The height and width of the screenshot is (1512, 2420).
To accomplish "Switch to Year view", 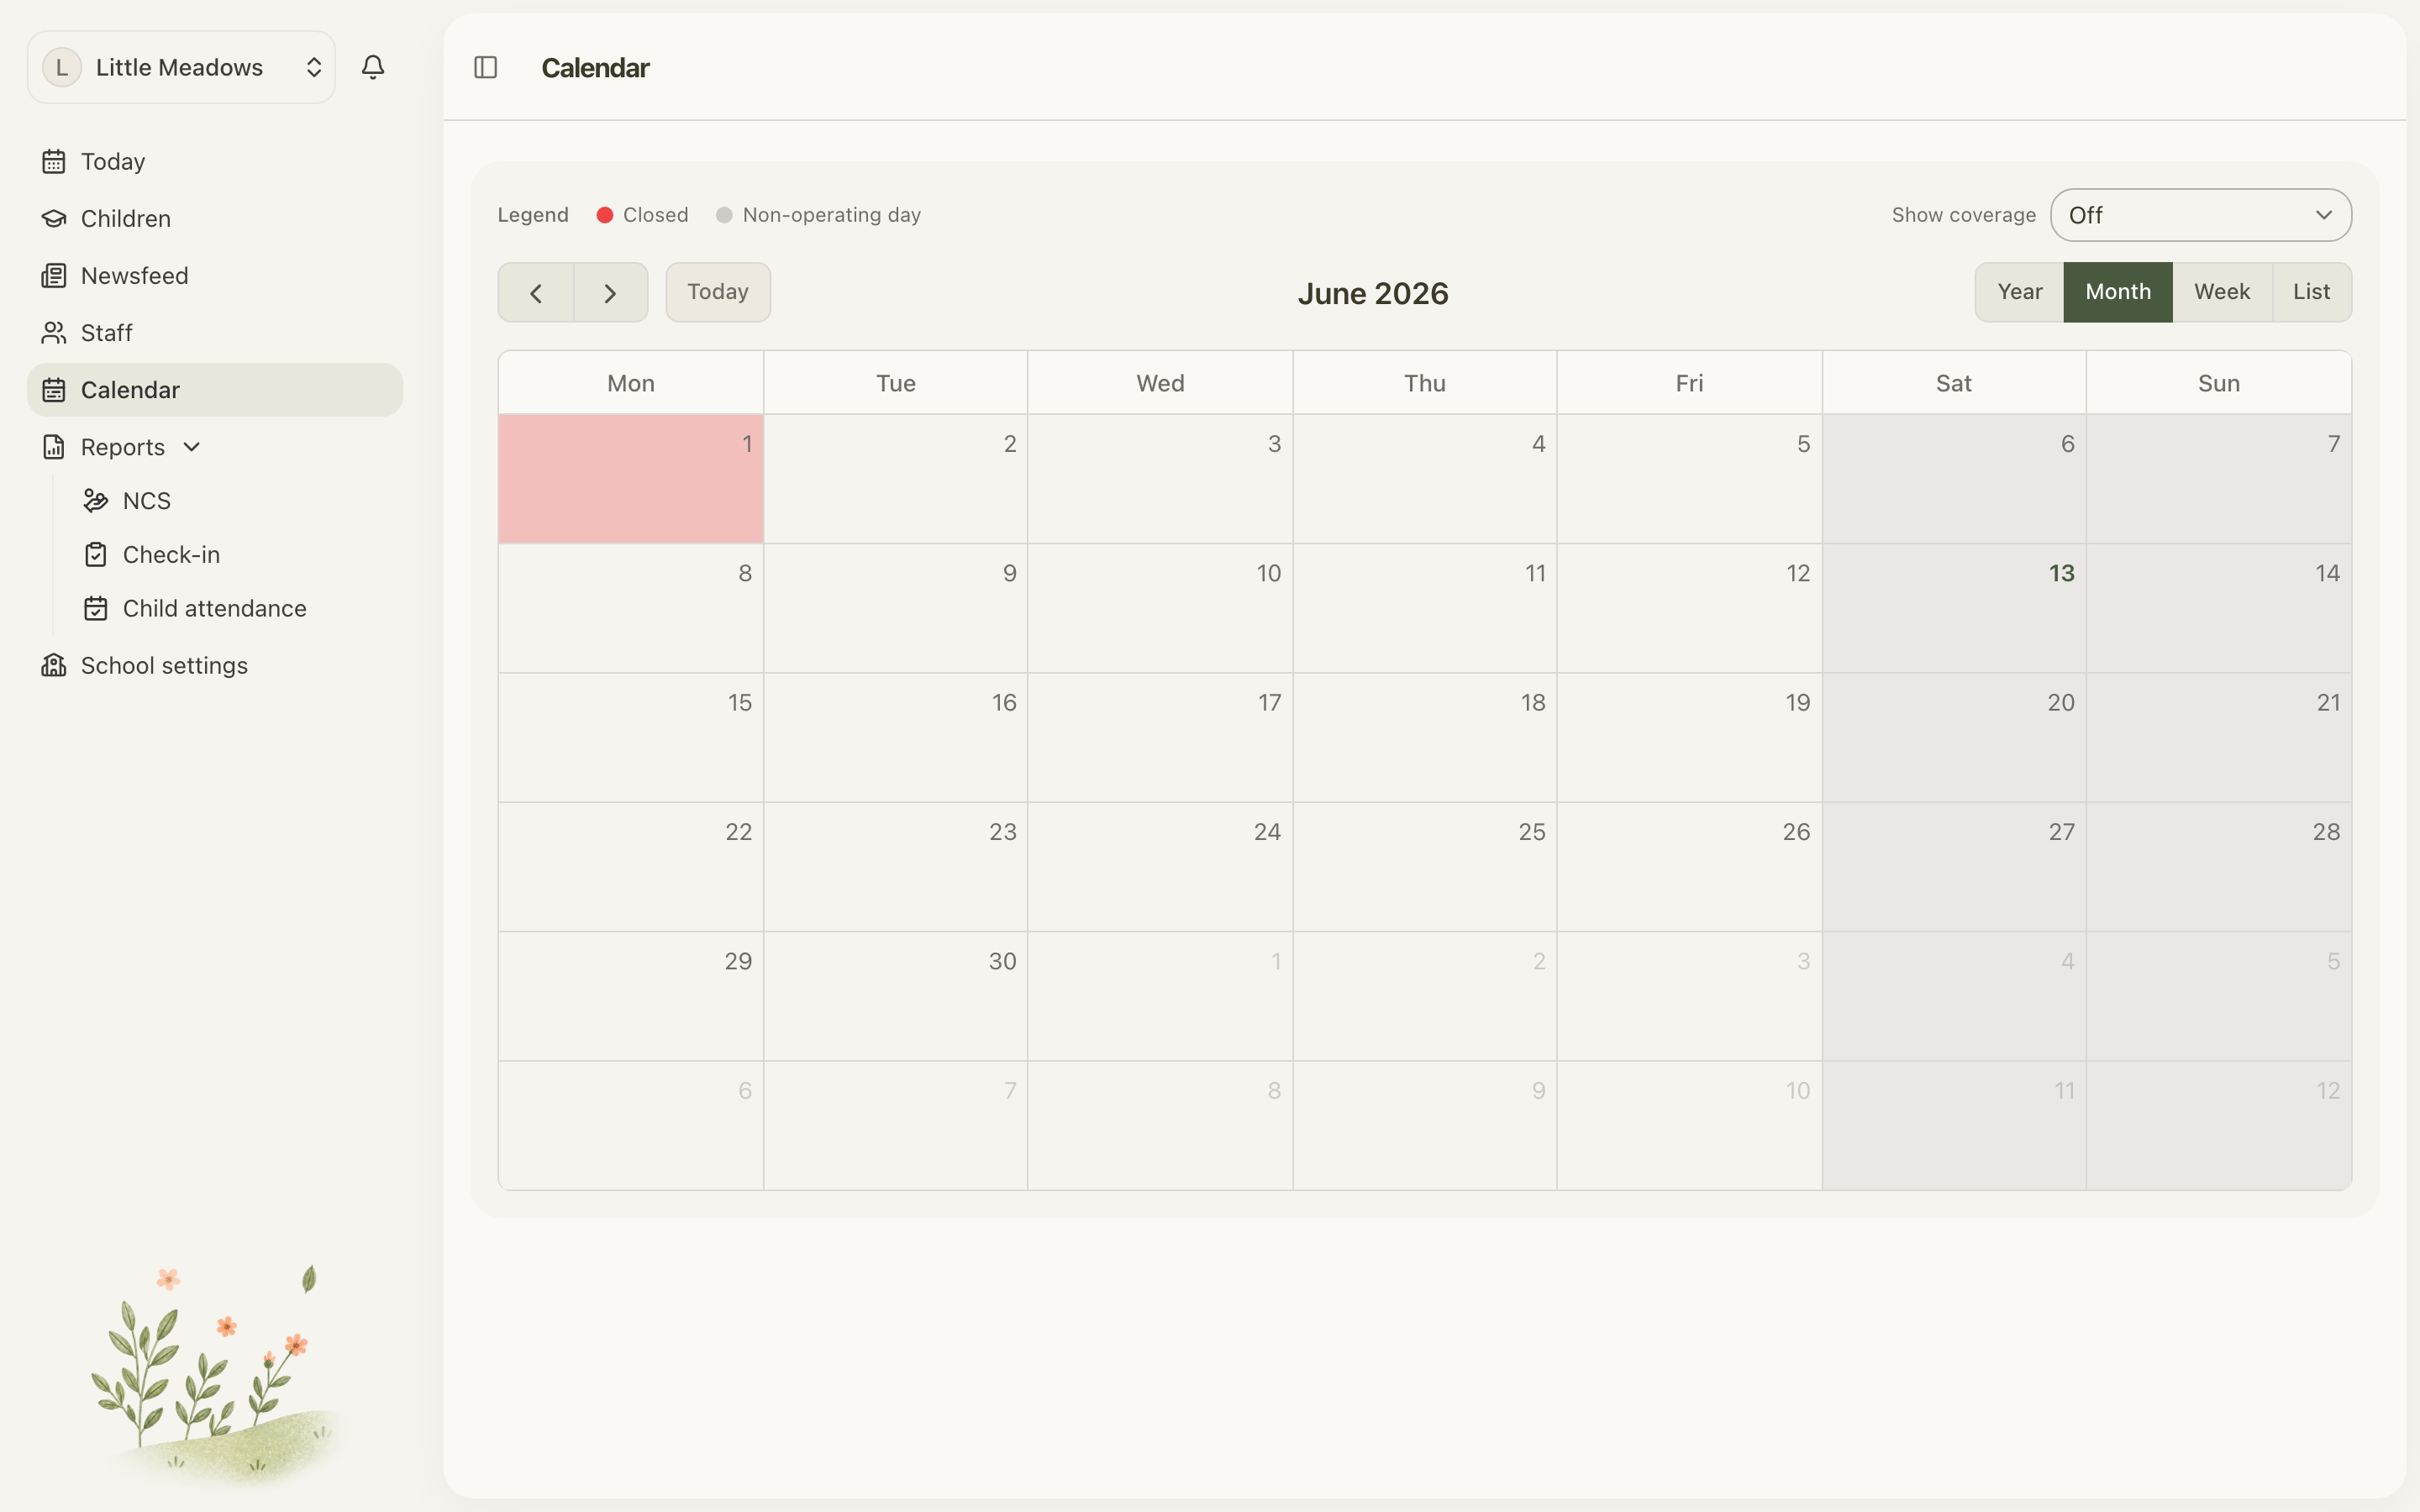I will 2020,292.
